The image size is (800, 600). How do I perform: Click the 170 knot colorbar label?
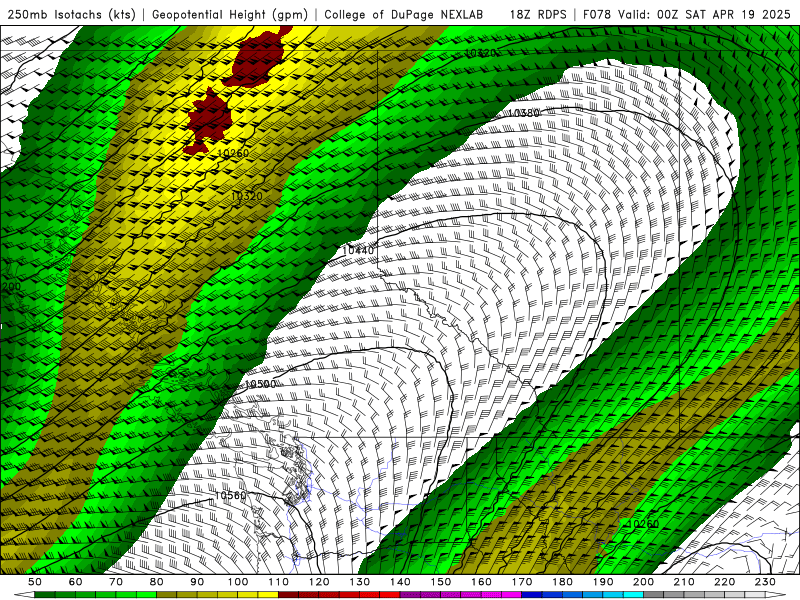(x=522, y=582)
